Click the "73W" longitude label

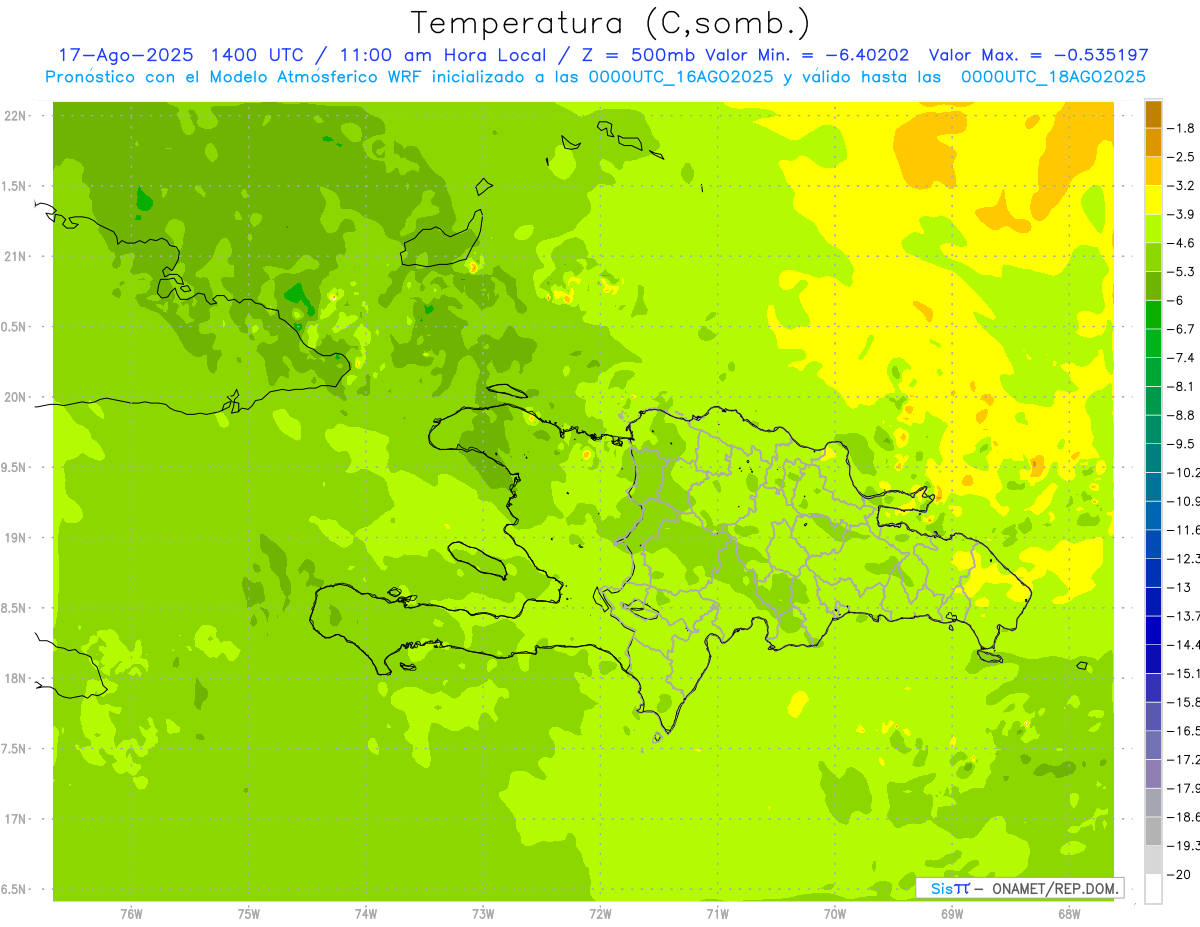pyautogui.click(x=483, y=914)
